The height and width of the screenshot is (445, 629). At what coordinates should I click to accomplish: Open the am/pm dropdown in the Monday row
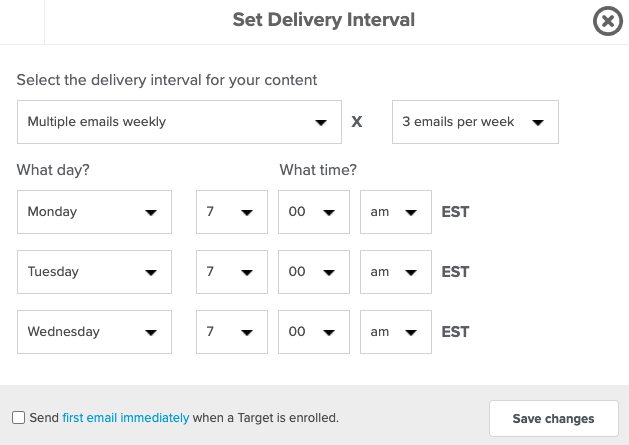coord(396,212)
